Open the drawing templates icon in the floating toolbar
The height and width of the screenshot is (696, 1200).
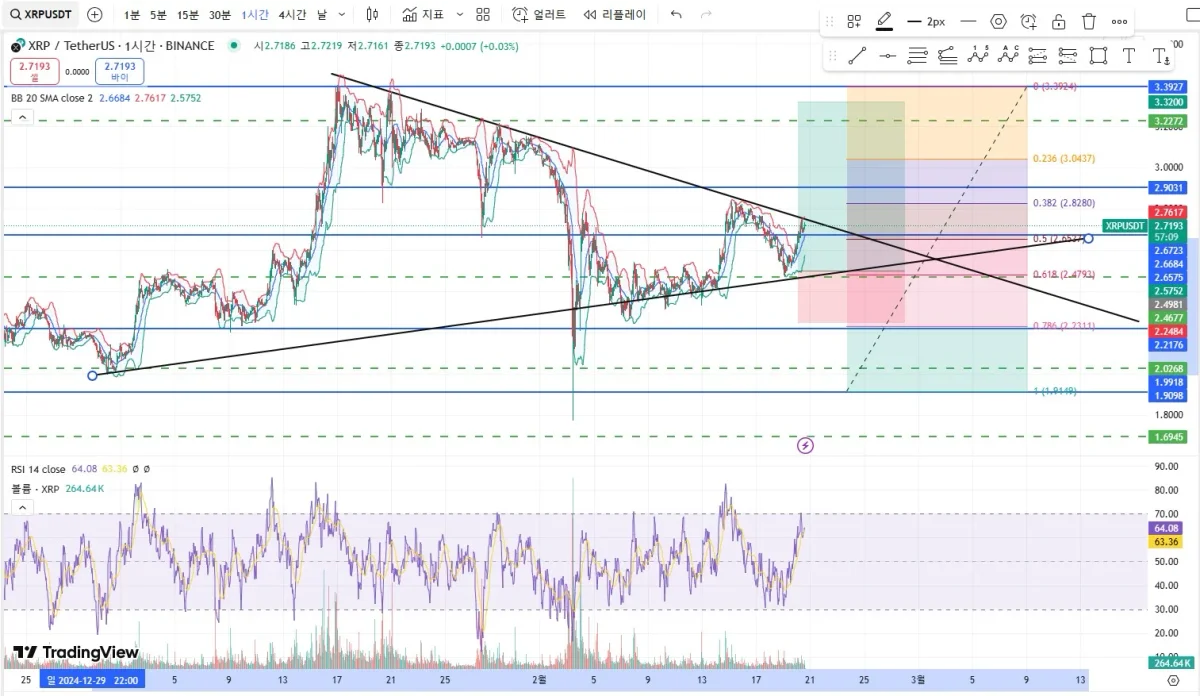tap(854, 21)
